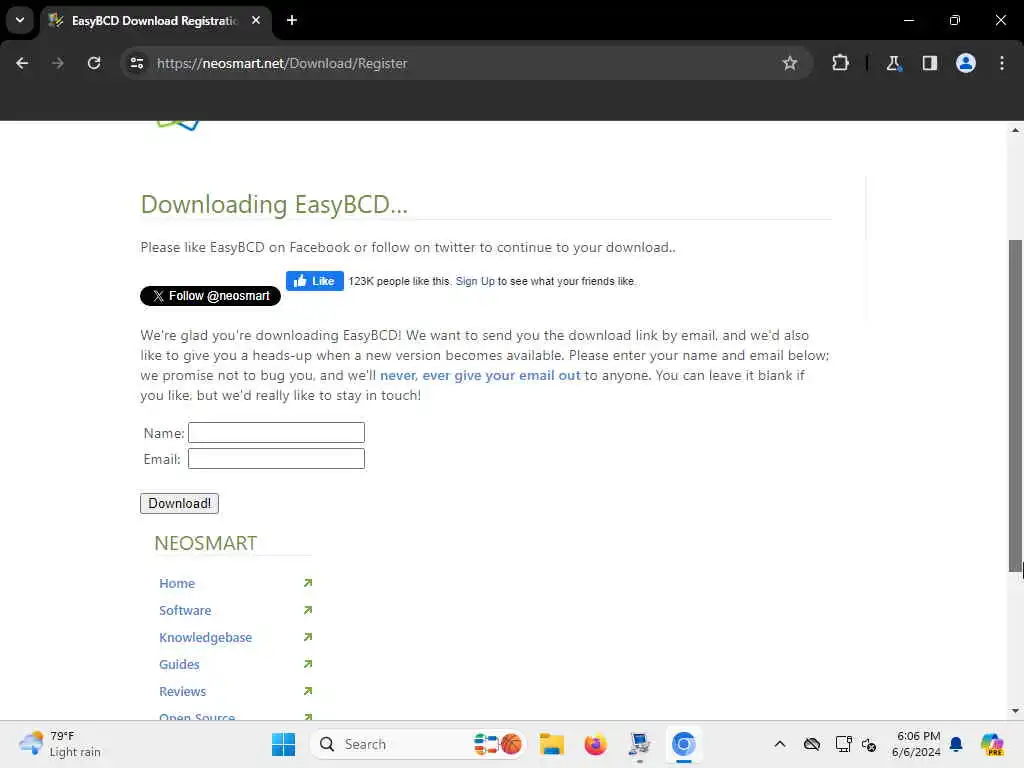
Task: Click the arrow icon beside Reviews
Action: pos(308,691)
